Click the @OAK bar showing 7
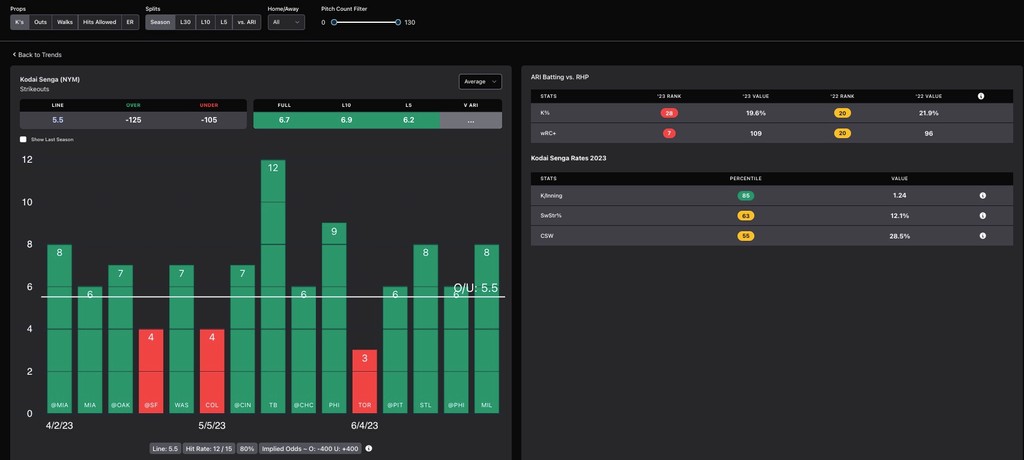The height and width of the screenshot is (460, 1024). (x=120, y=339)
